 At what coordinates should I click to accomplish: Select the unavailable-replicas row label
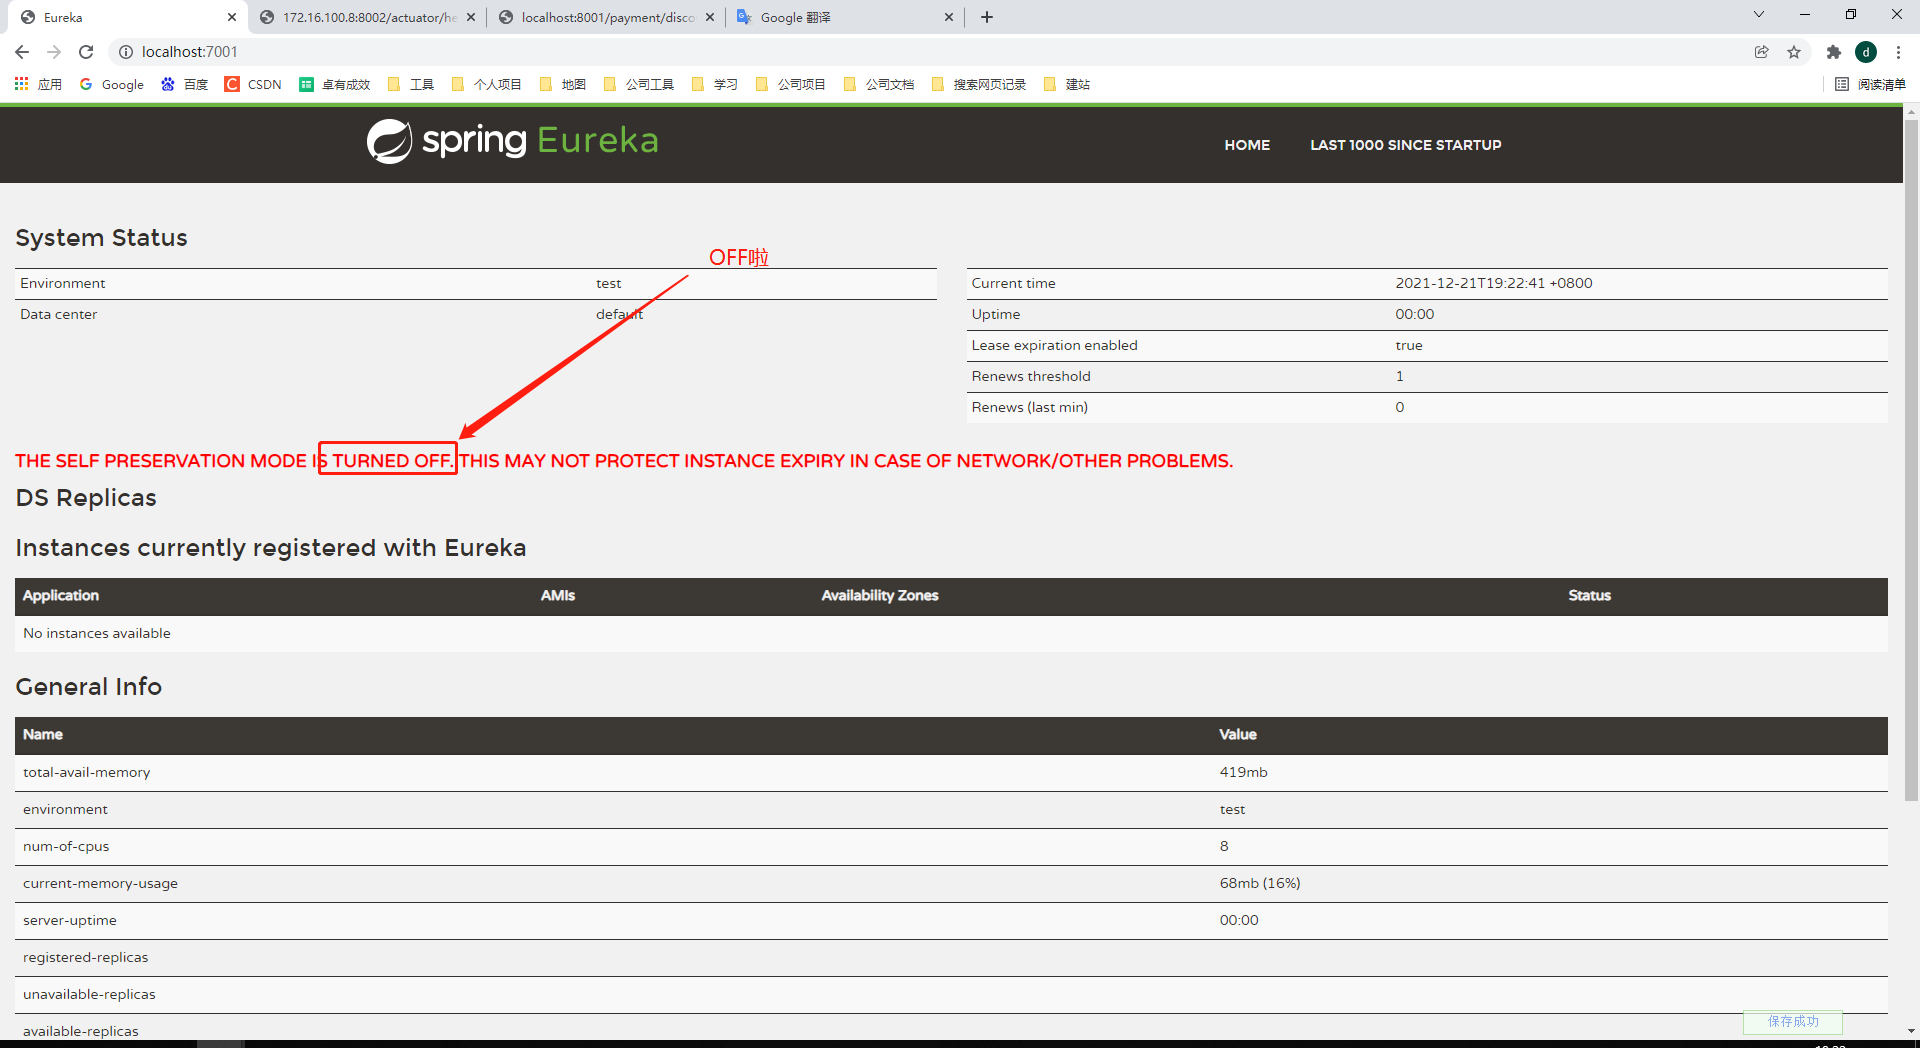coord(89,994)
